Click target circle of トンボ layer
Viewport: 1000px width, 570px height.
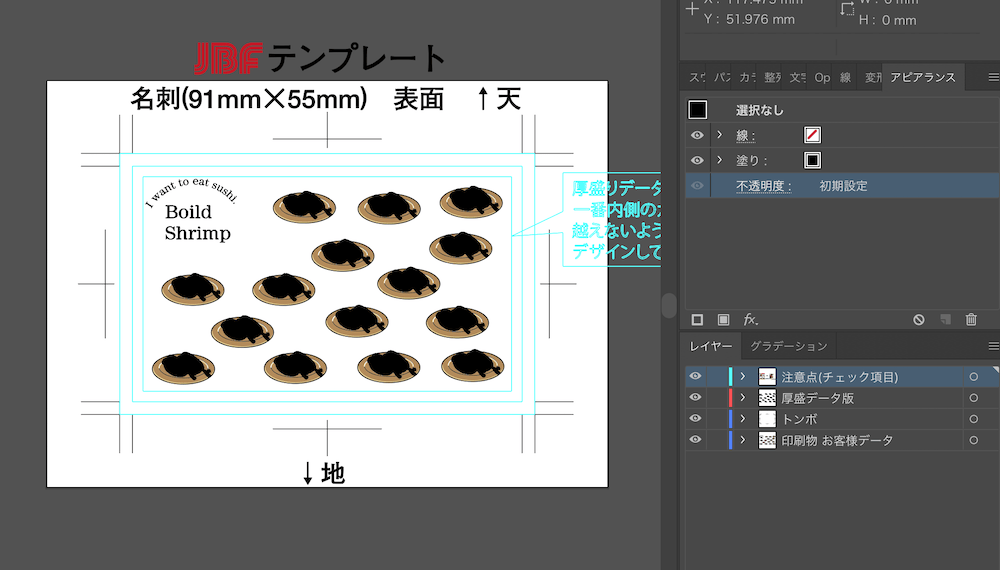[973, 419]
